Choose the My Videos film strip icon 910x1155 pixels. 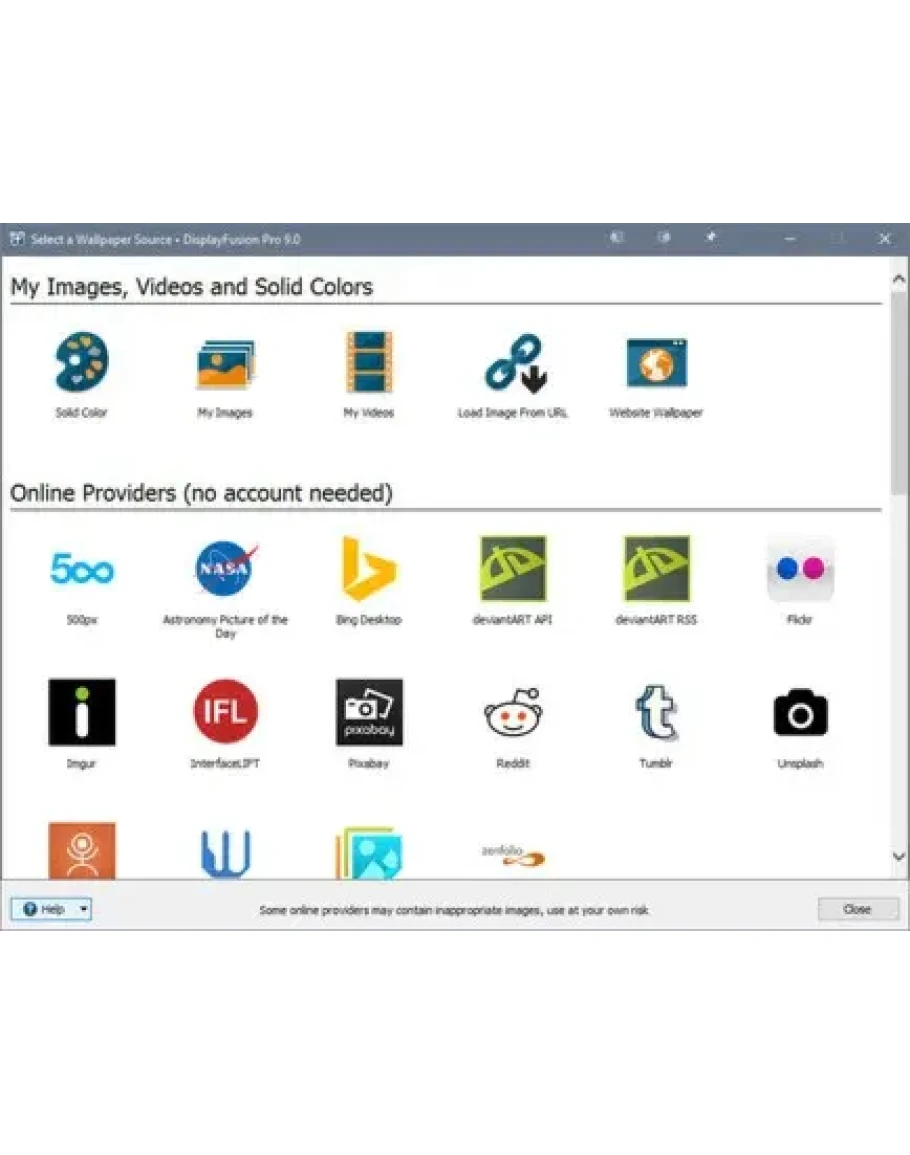tap(369, 362)
